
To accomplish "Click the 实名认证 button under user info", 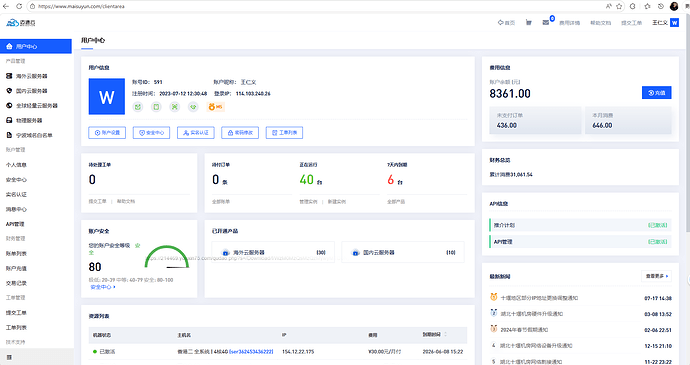I will click(x=196, y=133).
